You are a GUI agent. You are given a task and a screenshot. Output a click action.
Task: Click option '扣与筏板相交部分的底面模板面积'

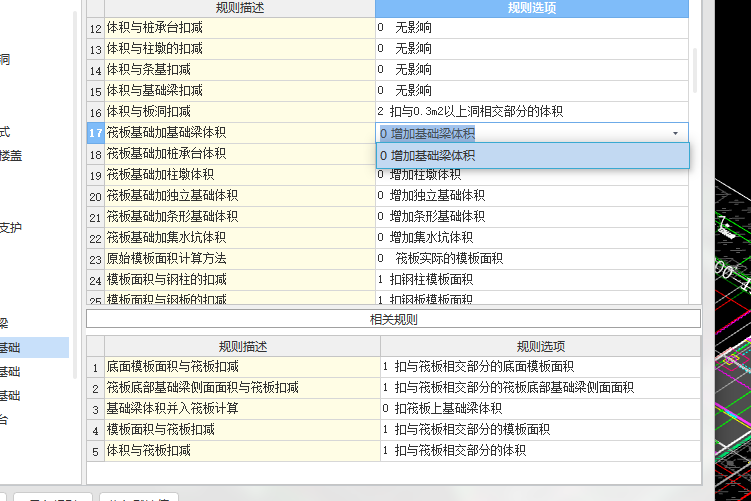click(540, 367)
